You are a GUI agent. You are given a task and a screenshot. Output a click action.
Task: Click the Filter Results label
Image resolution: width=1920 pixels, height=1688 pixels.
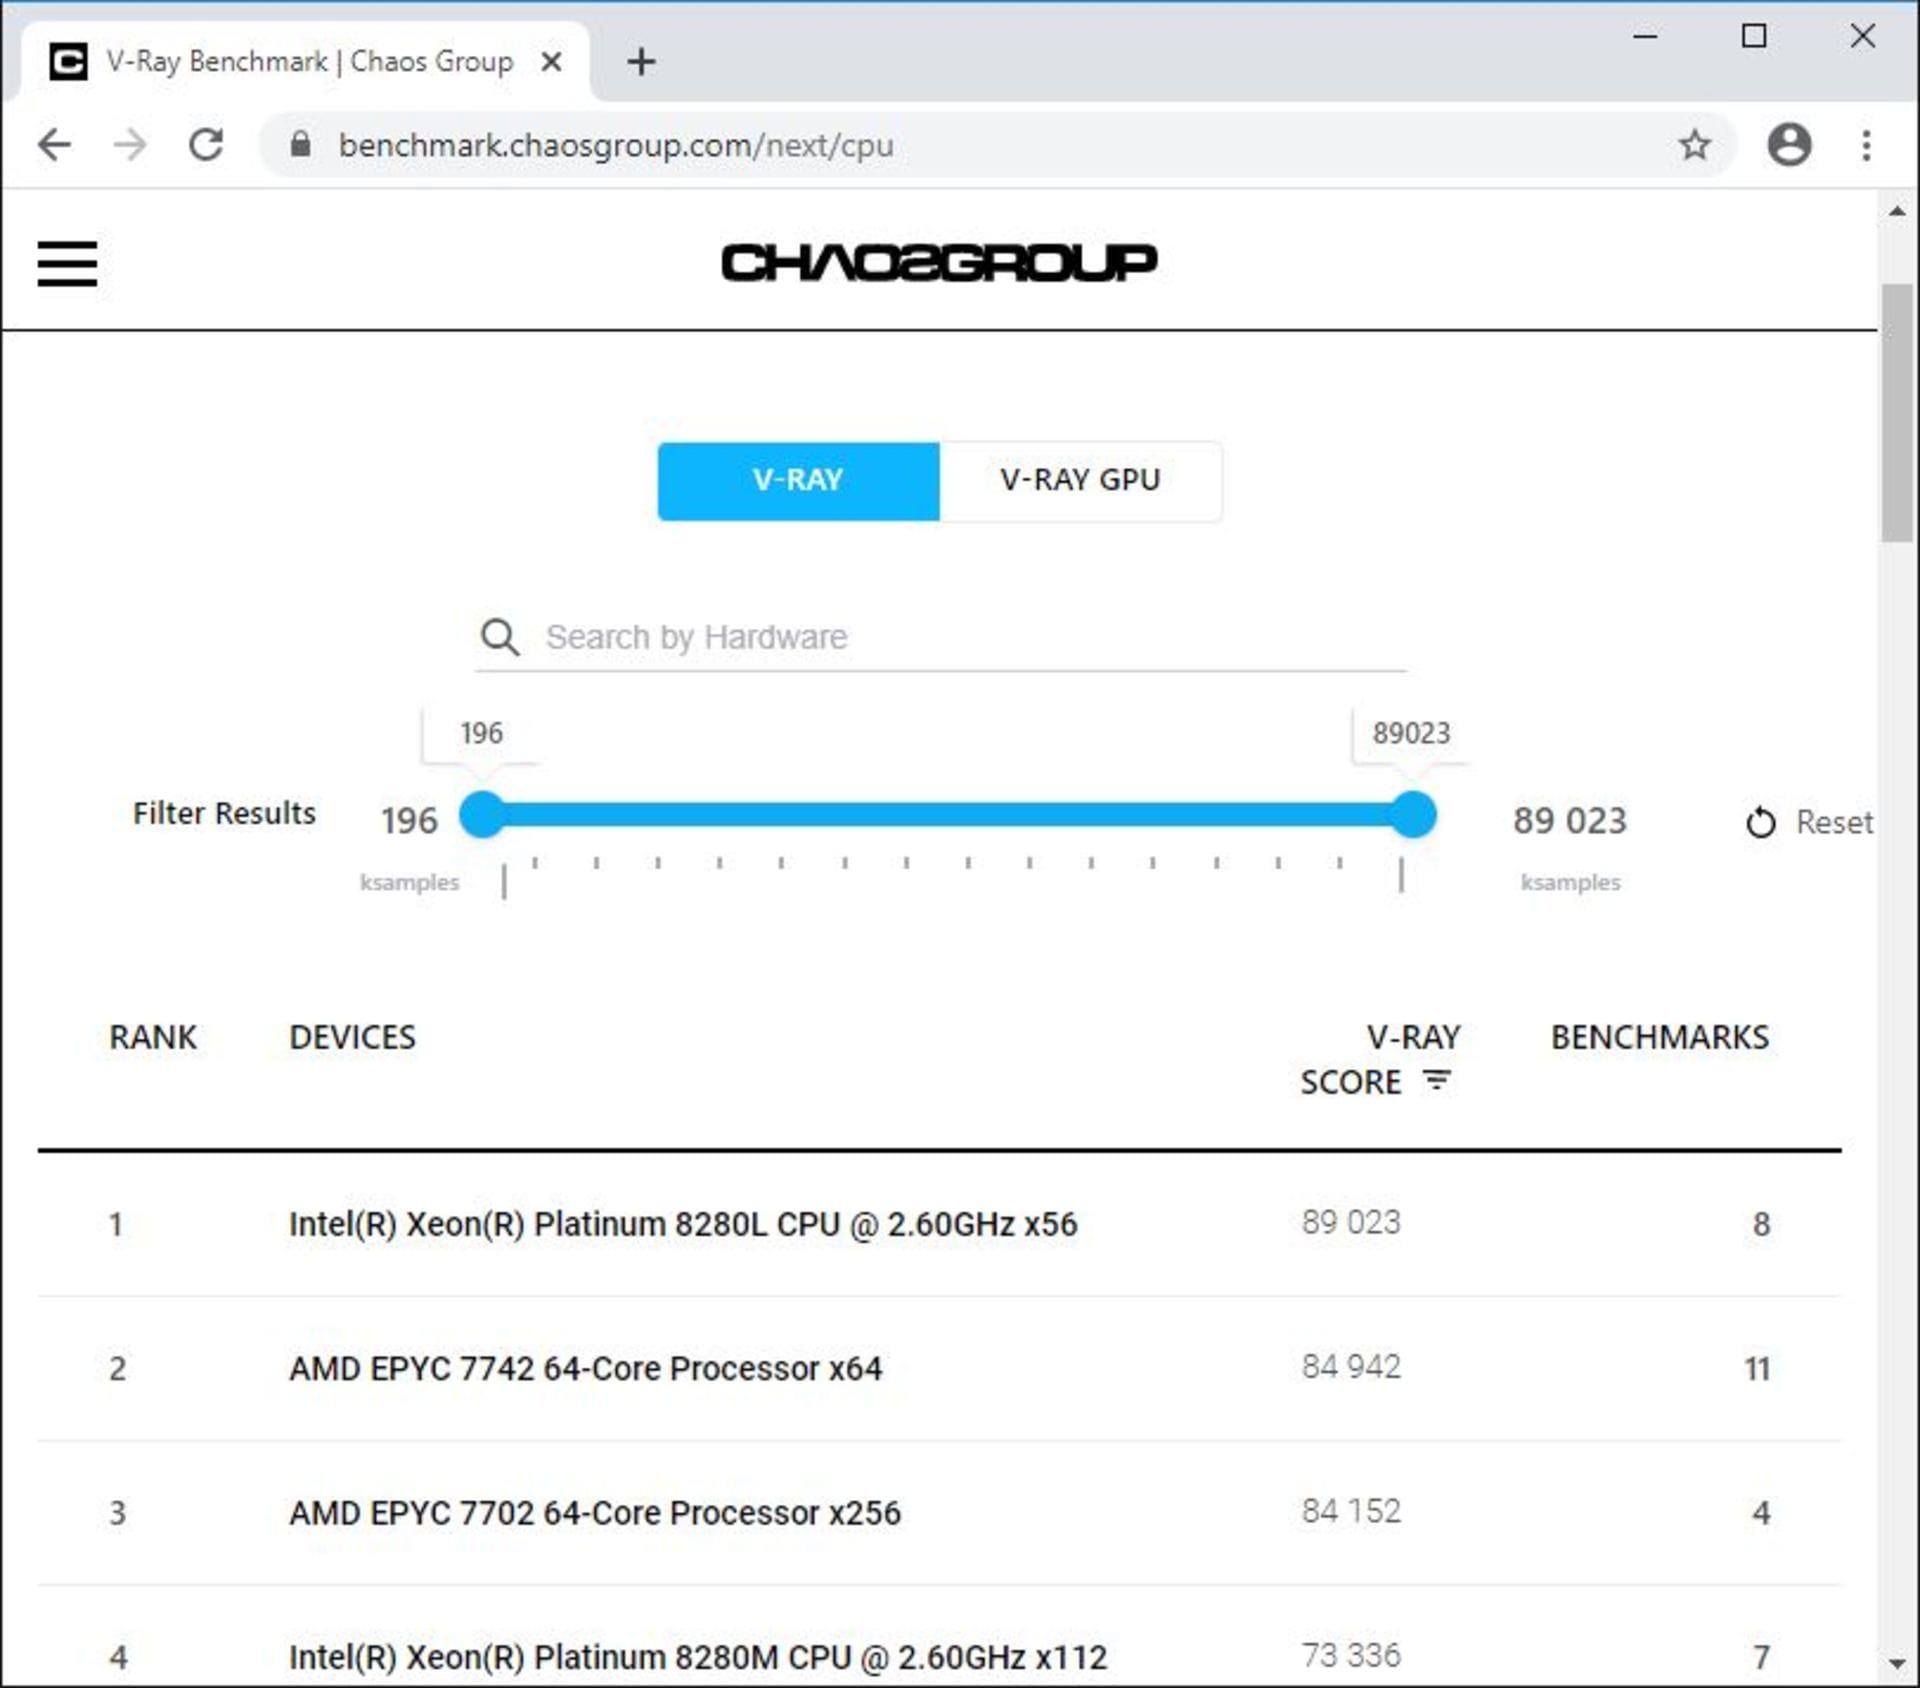[x=224, y=813]
